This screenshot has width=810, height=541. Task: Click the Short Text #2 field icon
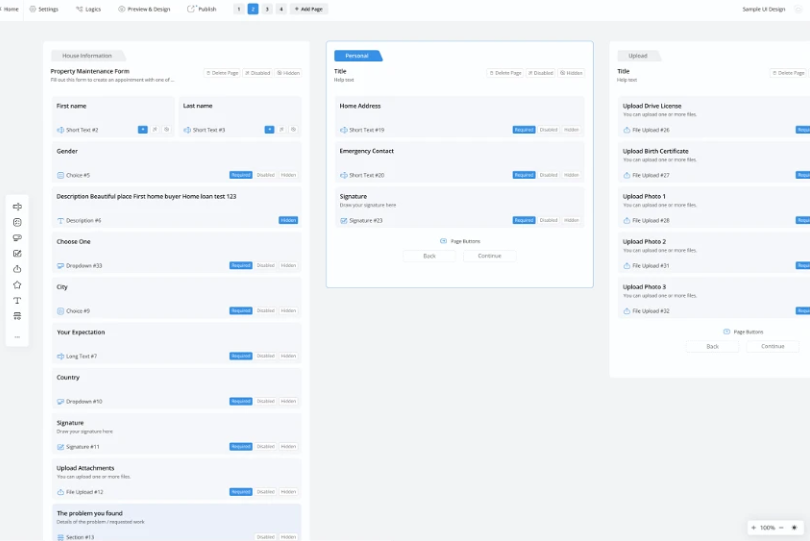click(60, 130)
